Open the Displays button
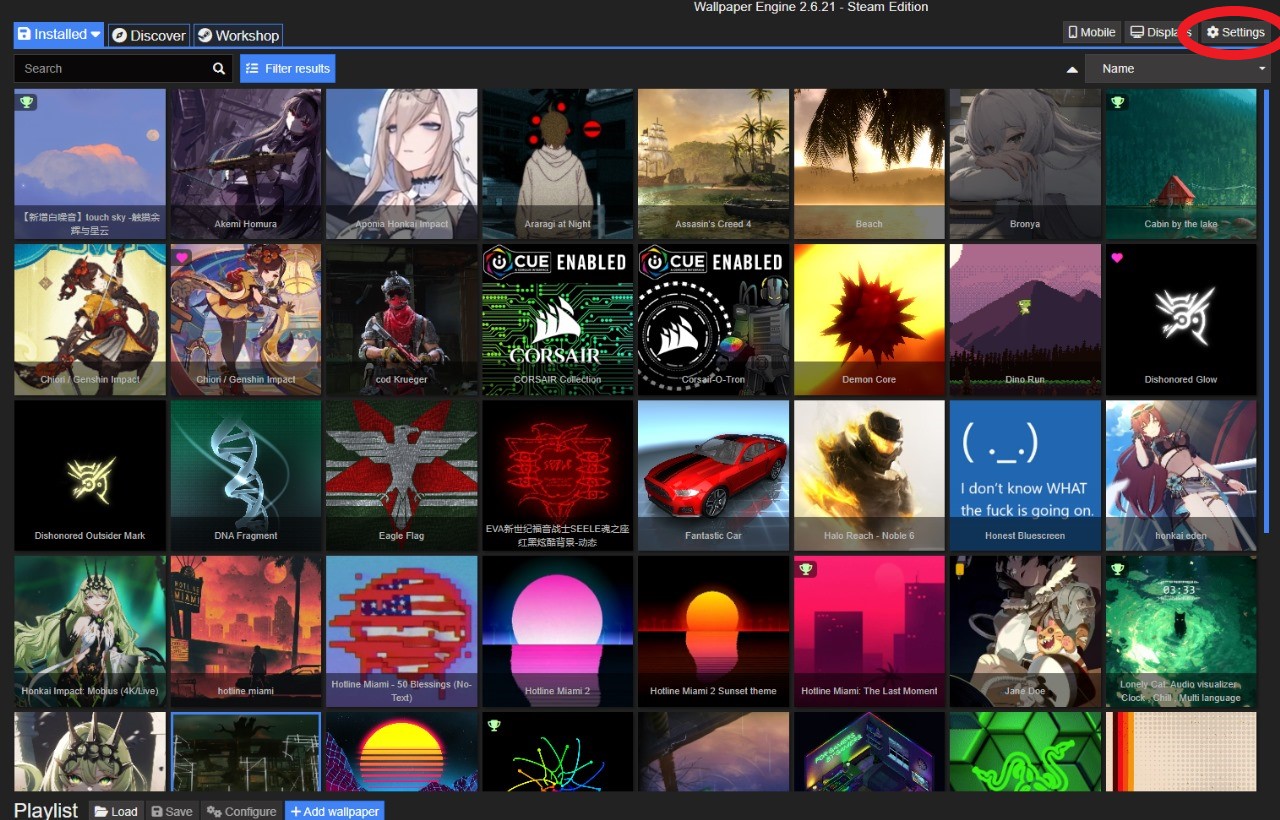This screenshot has height=820, width=1280. click(x=1161, y=32)
